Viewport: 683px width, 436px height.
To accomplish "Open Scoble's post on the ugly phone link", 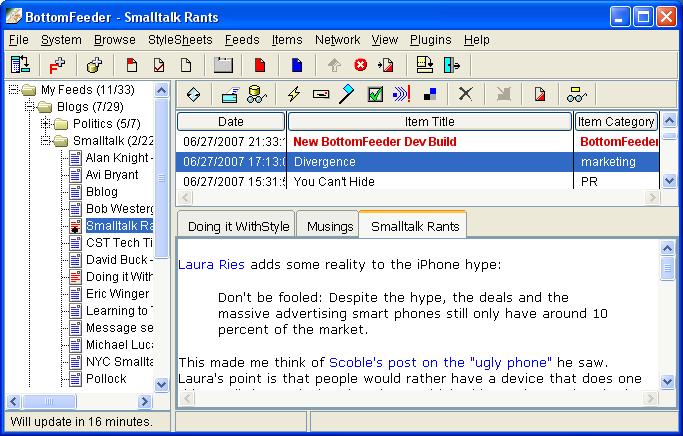I will coord(440,362).
